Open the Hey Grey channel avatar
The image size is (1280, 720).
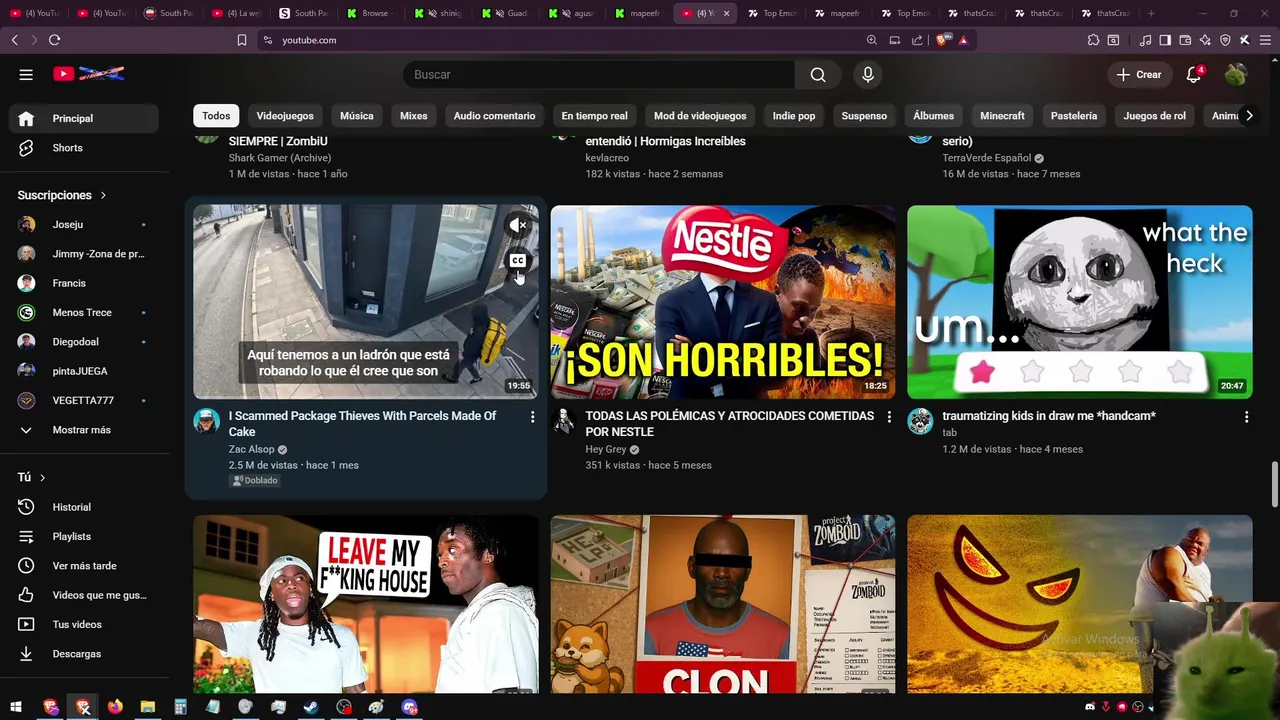click(564, 421)
